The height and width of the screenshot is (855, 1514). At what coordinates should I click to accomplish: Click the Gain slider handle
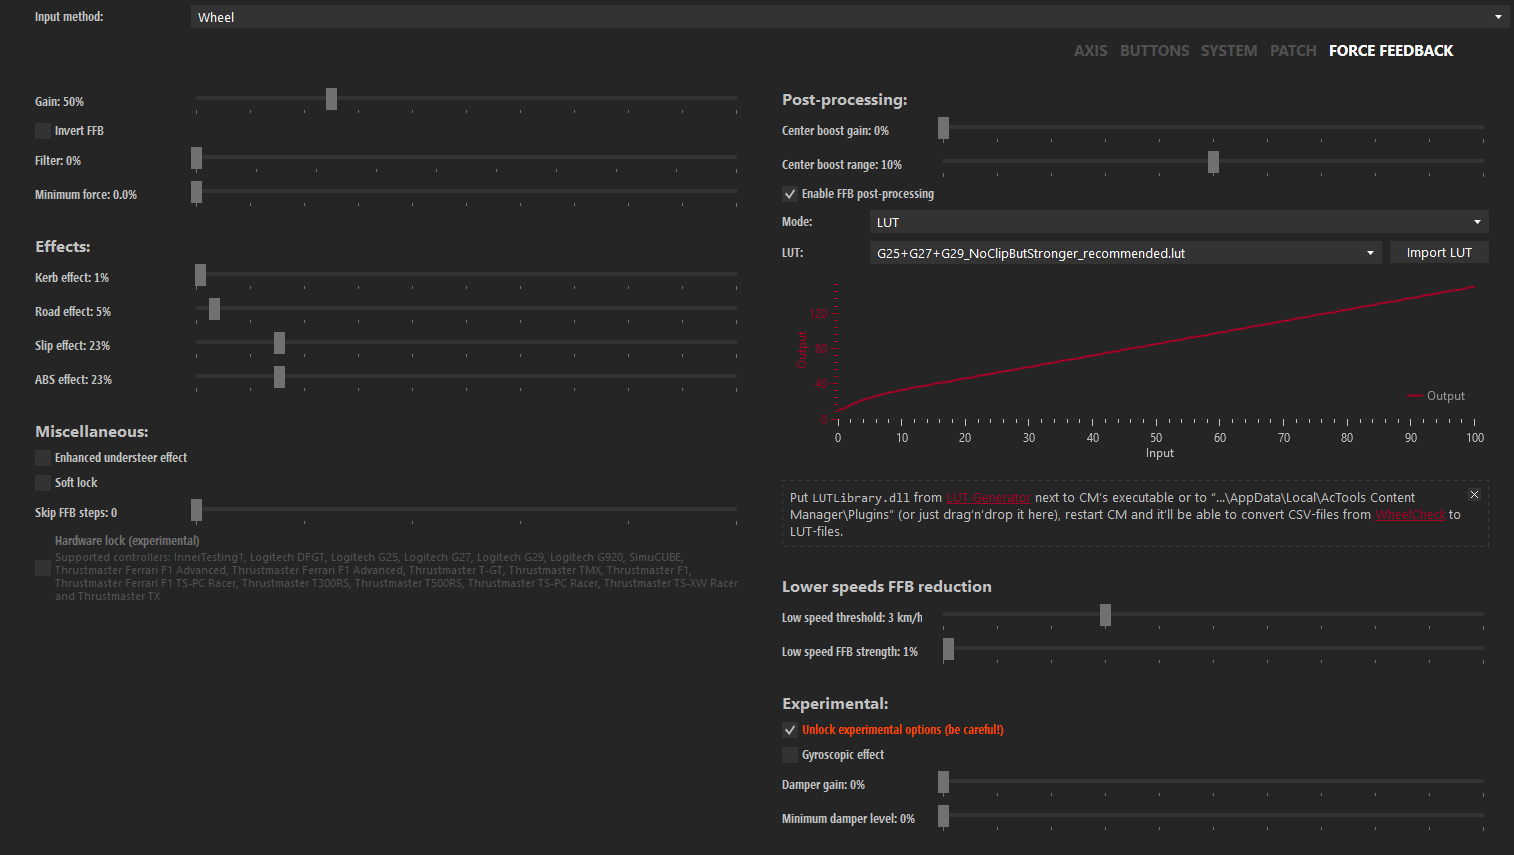(x=331, y=99)
